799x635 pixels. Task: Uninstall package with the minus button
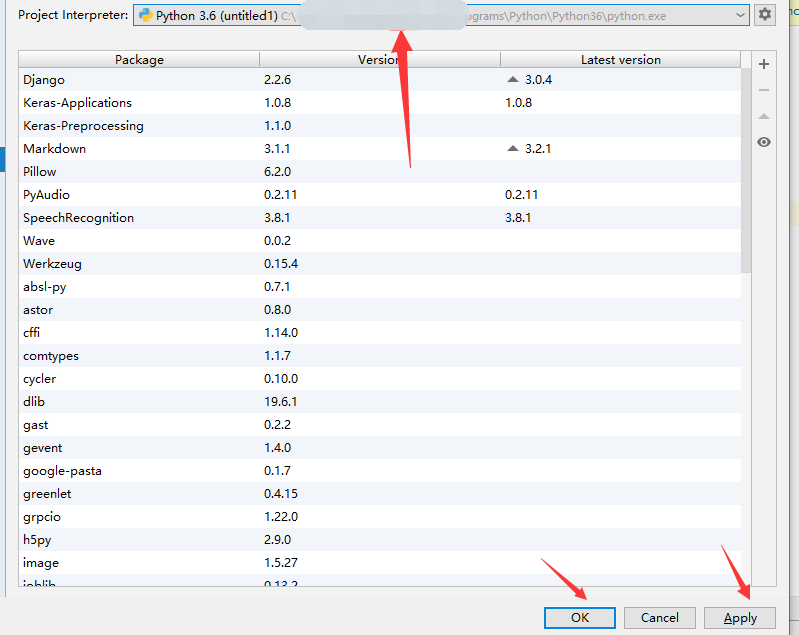coord(764,90)
